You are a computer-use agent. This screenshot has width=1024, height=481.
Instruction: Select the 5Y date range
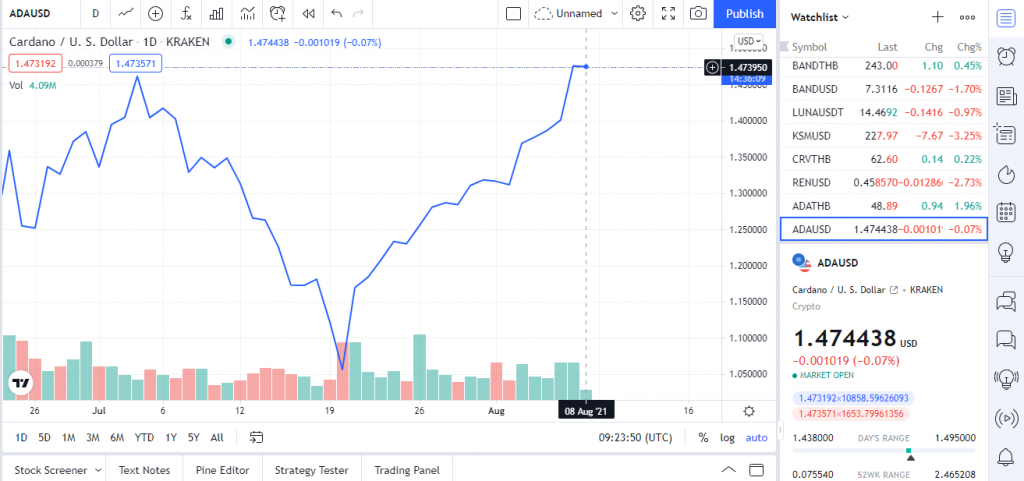click(x=193, y=437)
